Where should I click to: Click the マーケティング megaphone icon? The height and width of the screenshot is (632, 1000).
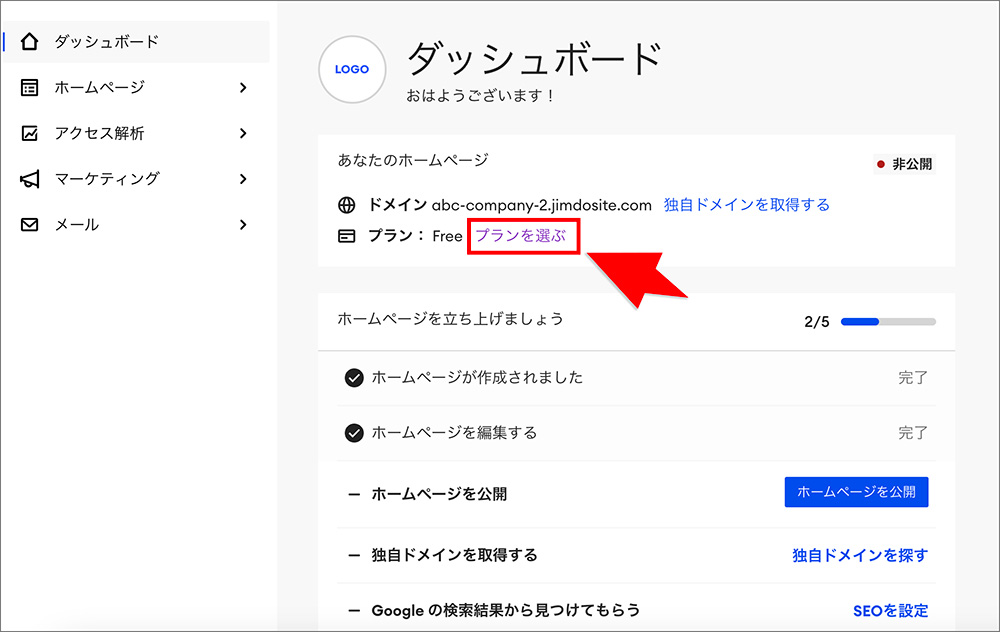tap(29, 179)
